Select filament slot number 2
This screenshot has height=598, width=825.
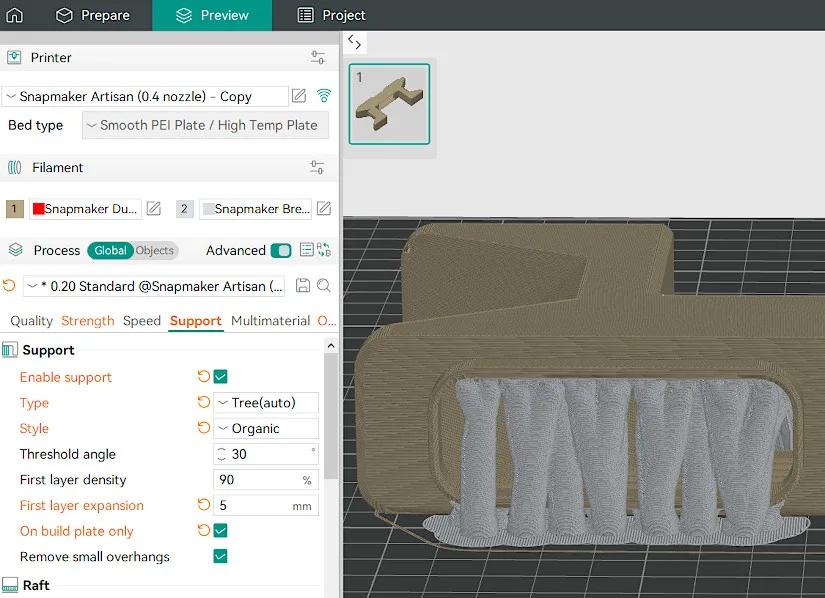[x=184, y=209]
